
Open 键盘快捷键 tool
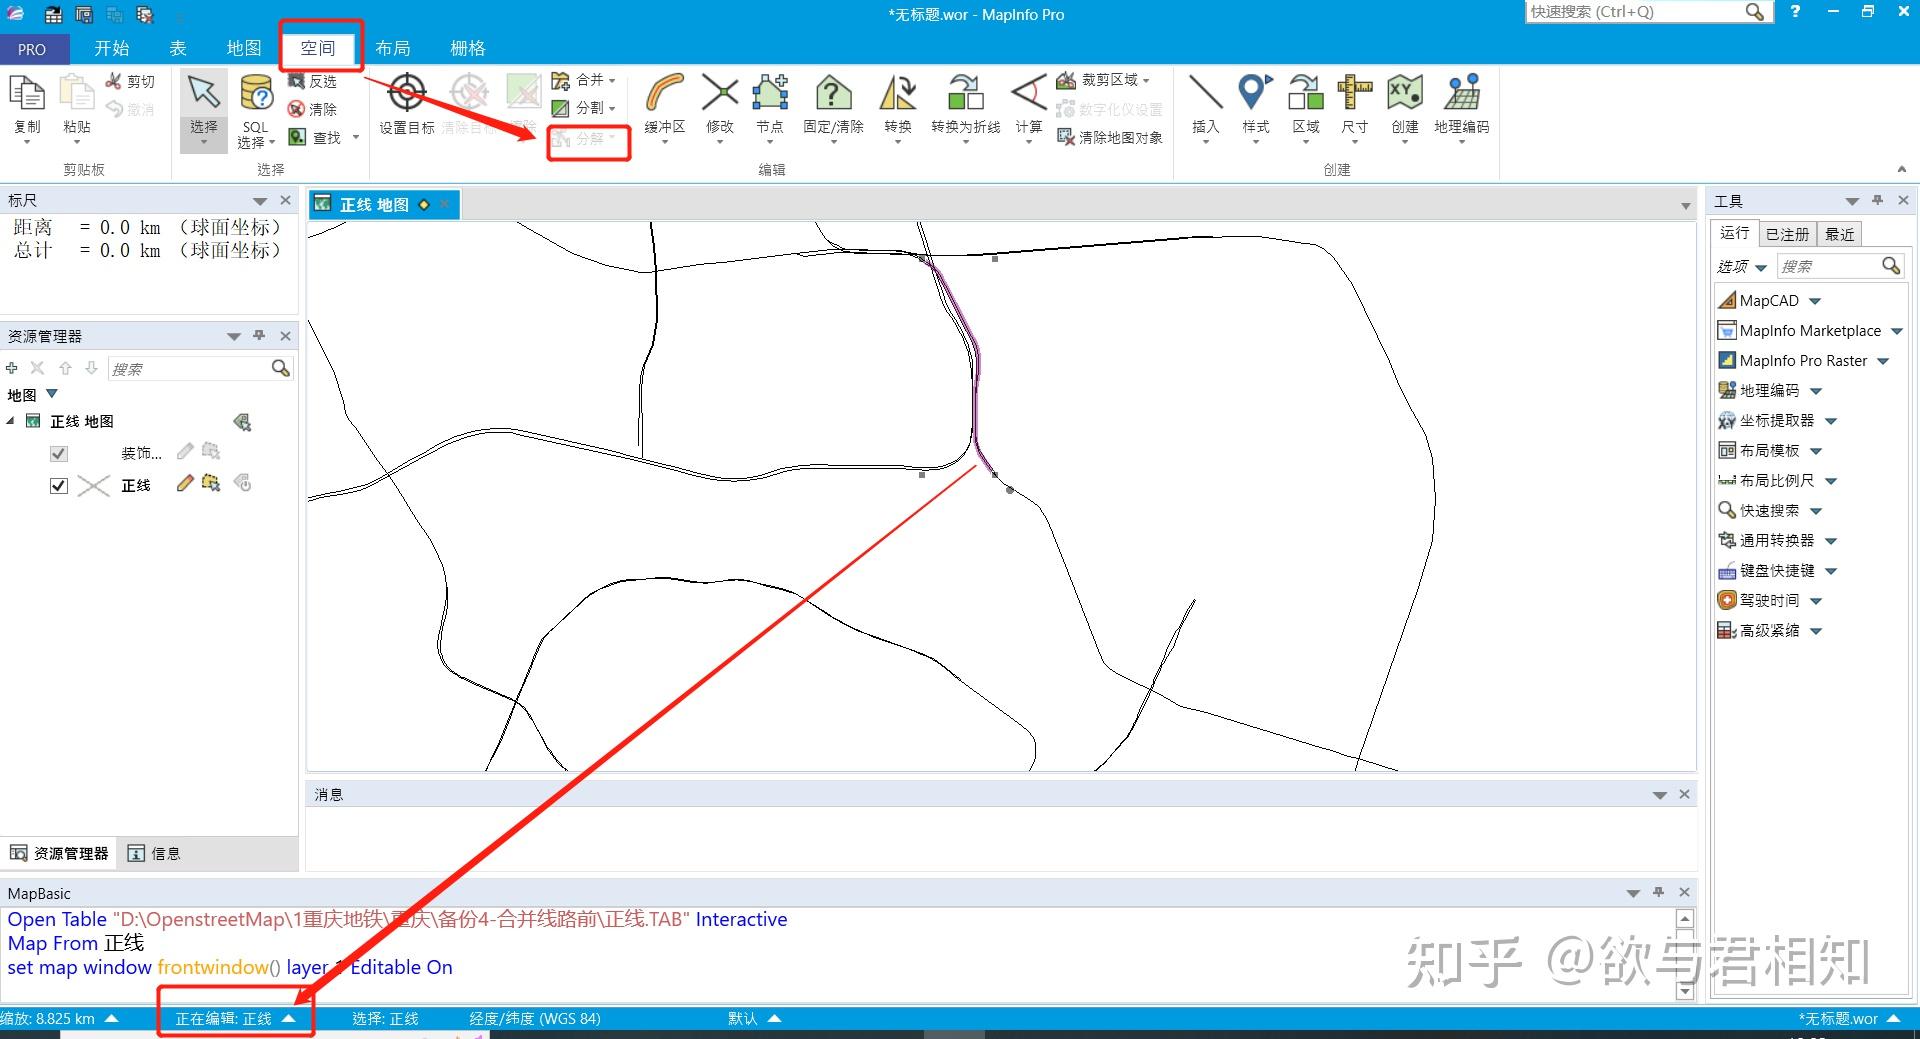(1766, 571)
